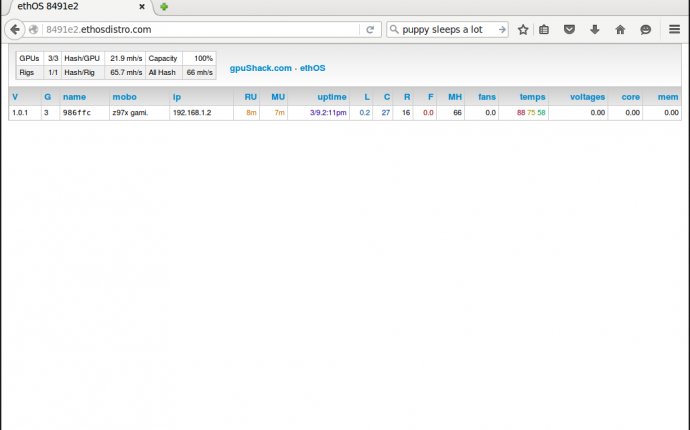Submit search with the arrow icon

point(502,29)
